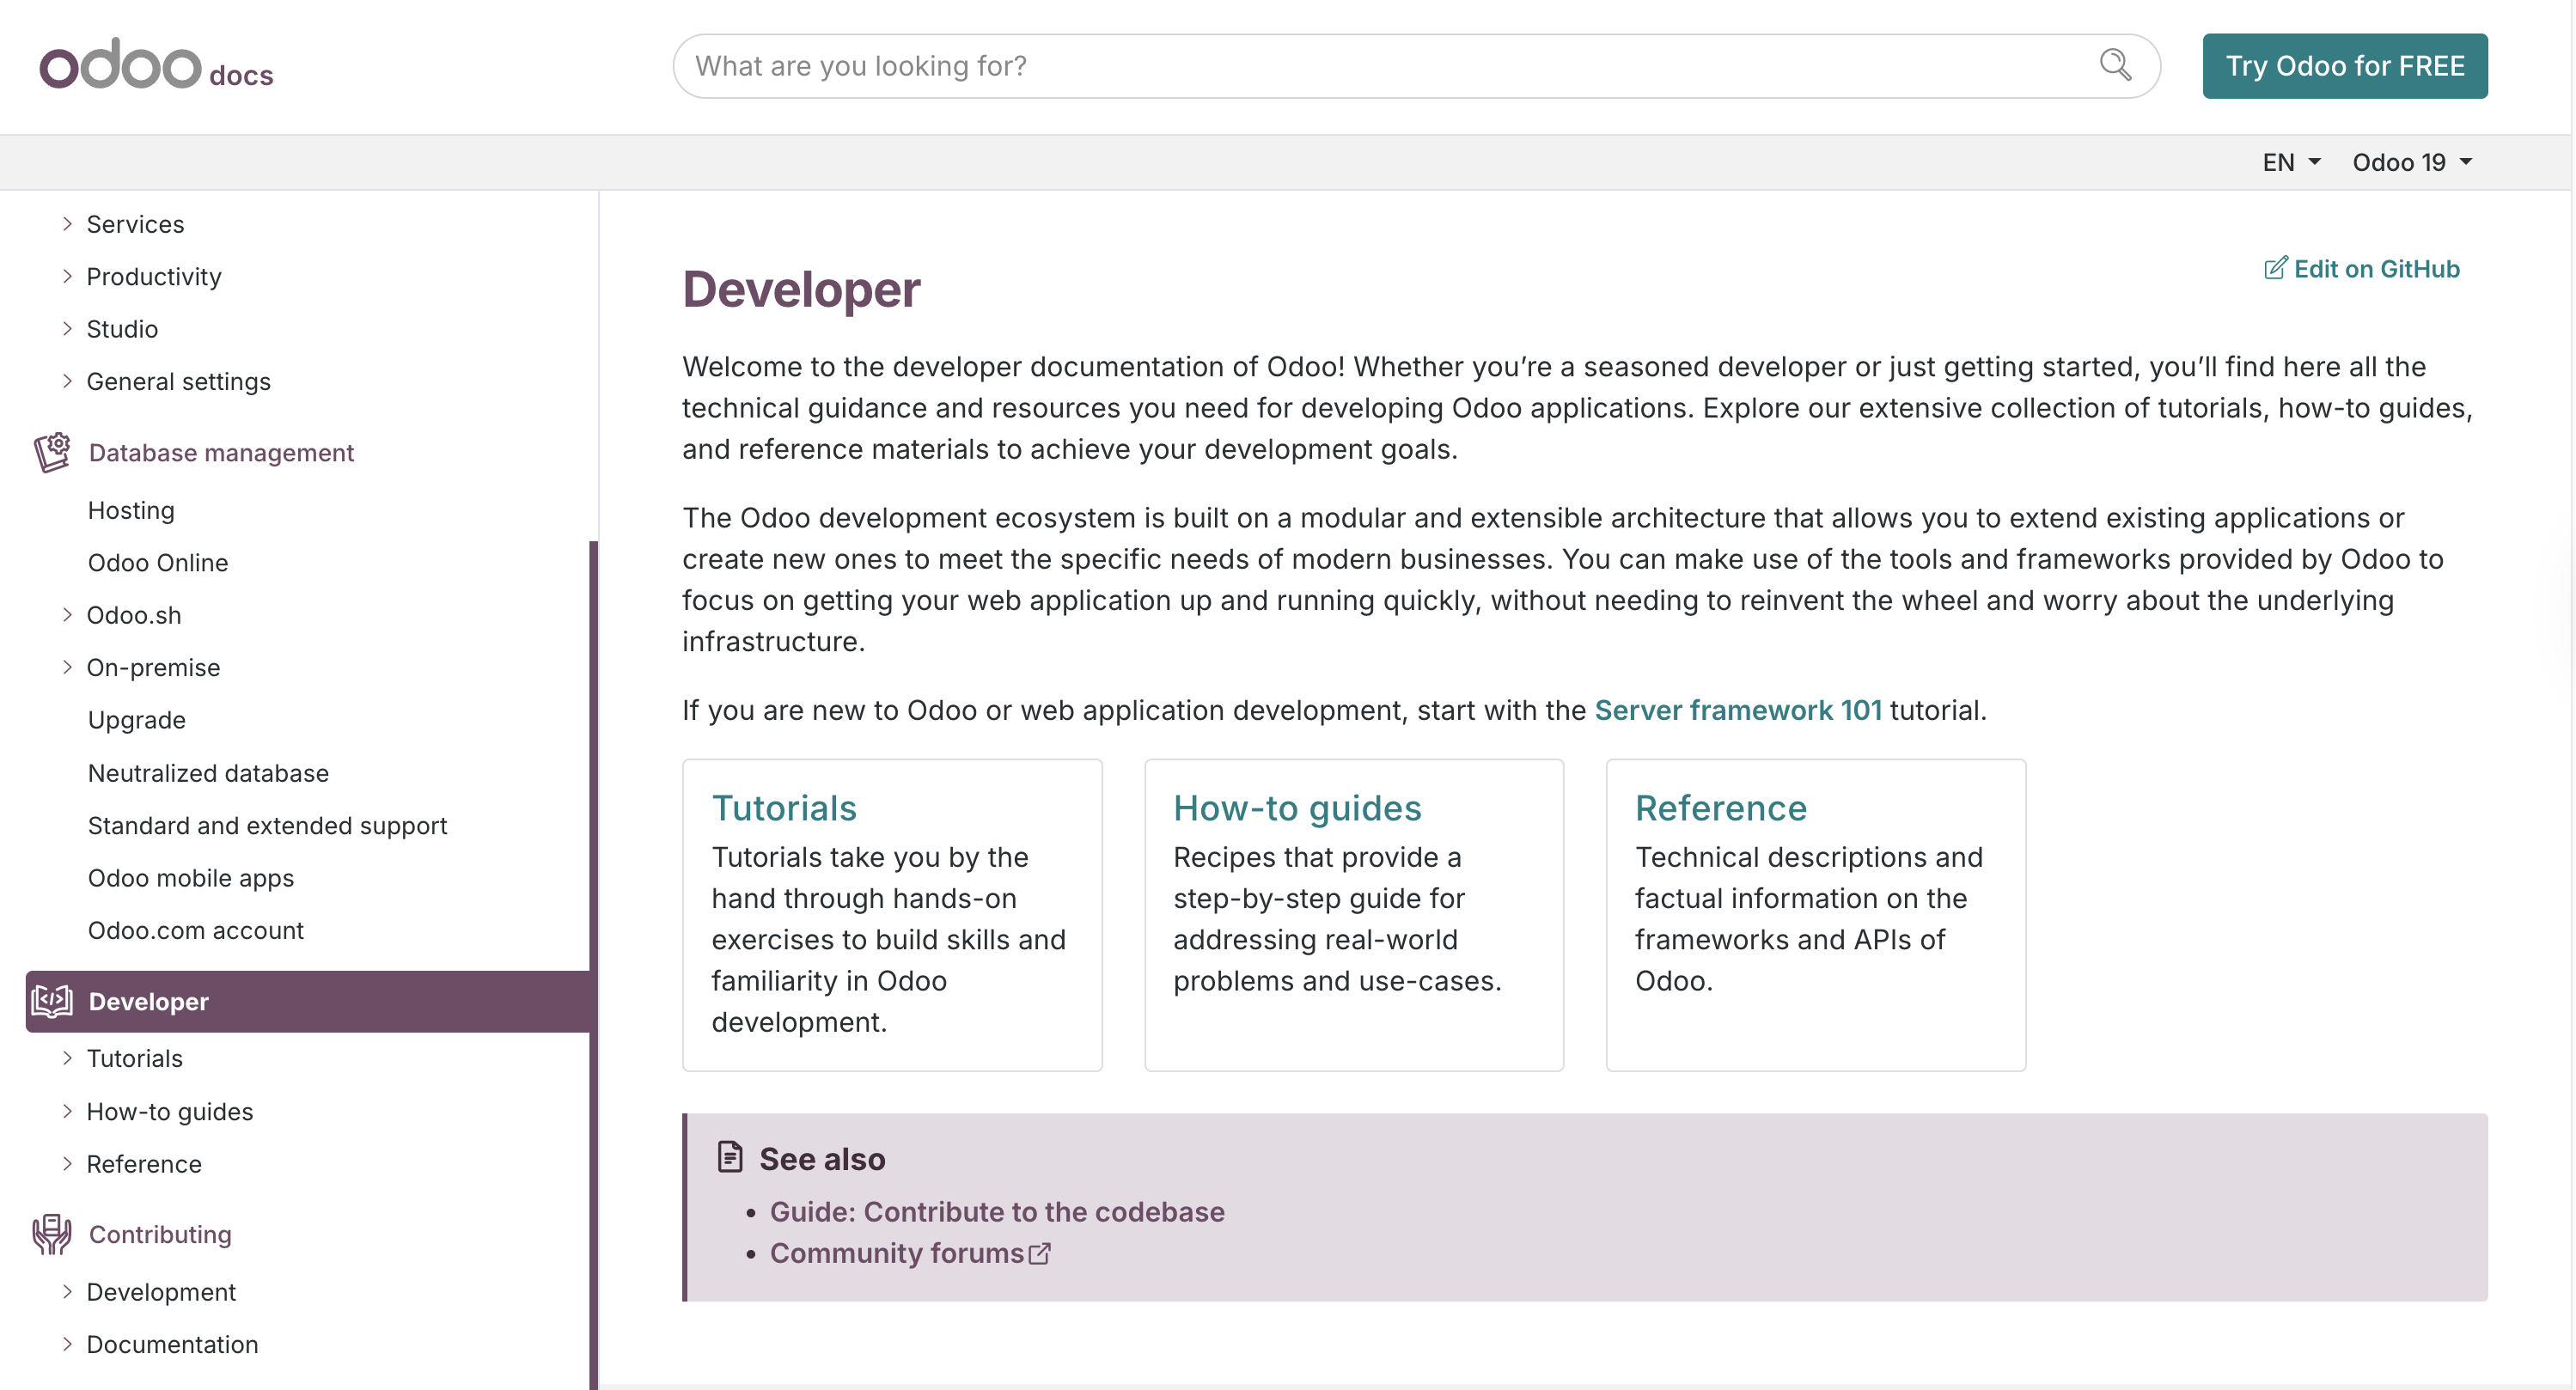This screenshot has width=2576, height=1390.
Task: Click the external link icon after Community forums
Action: (1040, 1253)
